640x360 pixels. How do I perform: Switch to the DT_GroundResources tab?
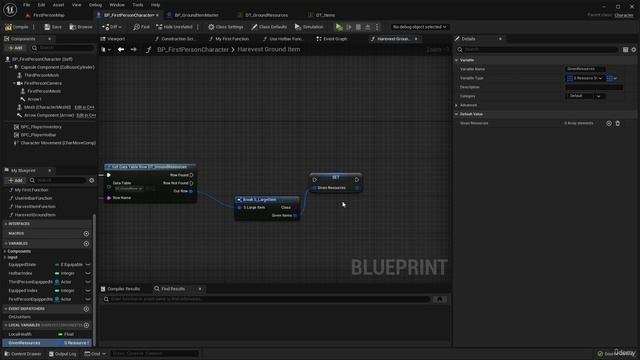(x=266, y=15)
